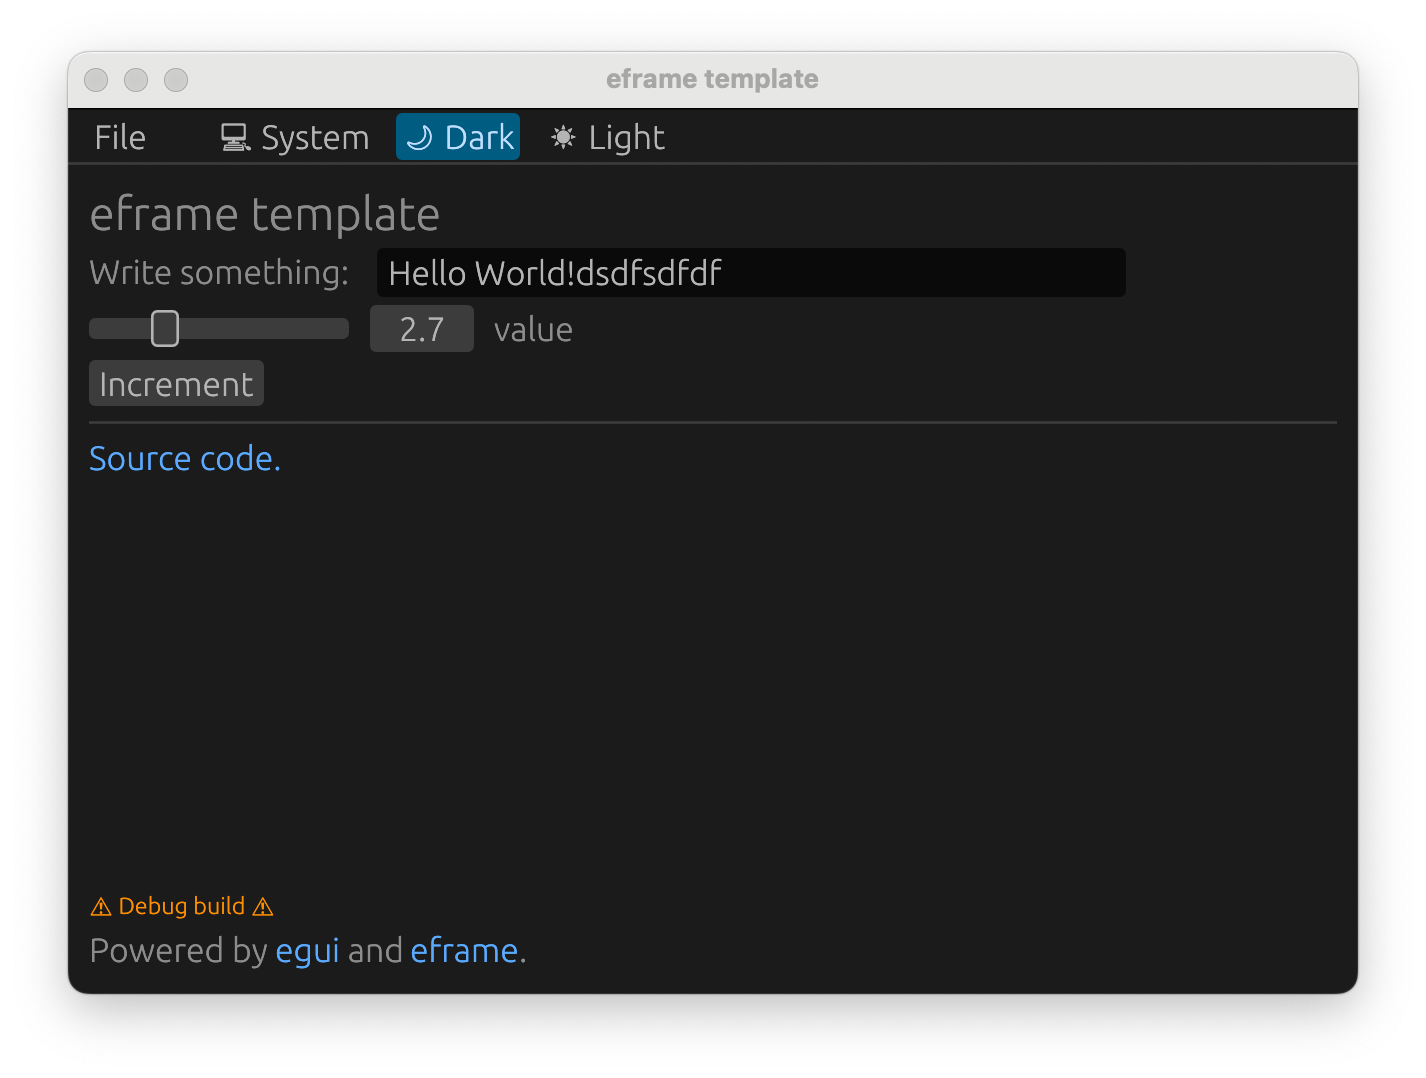Image resolution: width=1426 pixels, height=1078 pixels.
Task: Zoom the window with the third title button
Action: tap(176, 80)
